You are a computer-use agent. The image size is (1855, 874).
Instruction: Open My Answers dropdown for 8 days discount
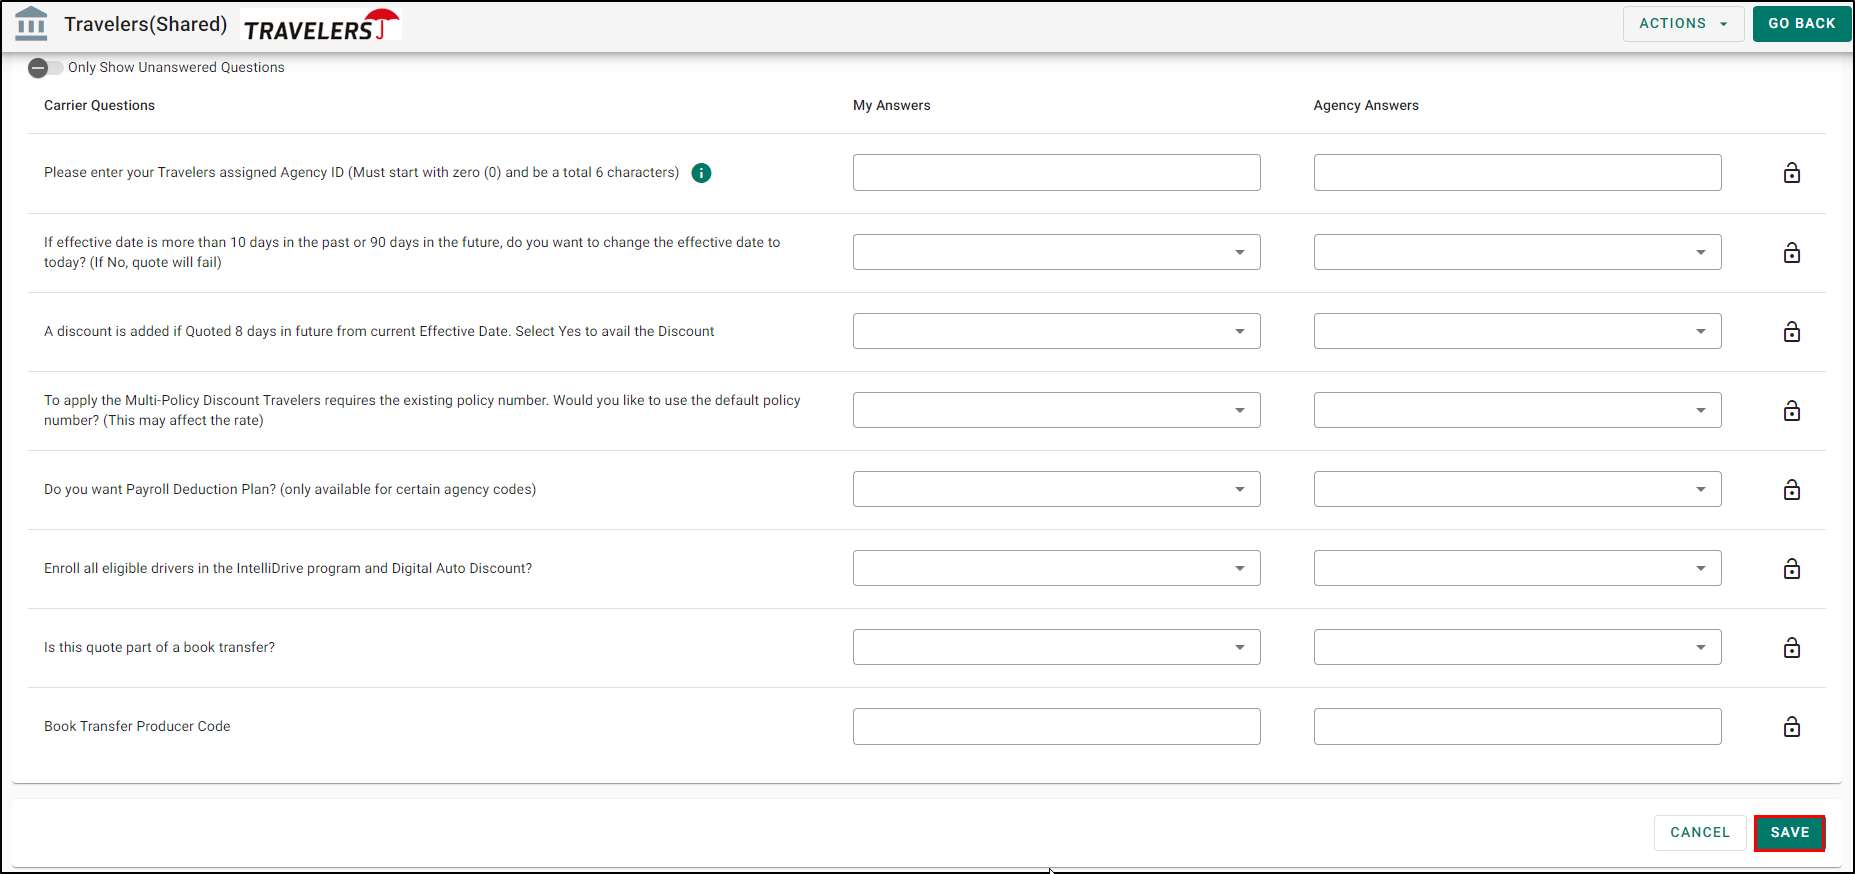[1056, 331]
